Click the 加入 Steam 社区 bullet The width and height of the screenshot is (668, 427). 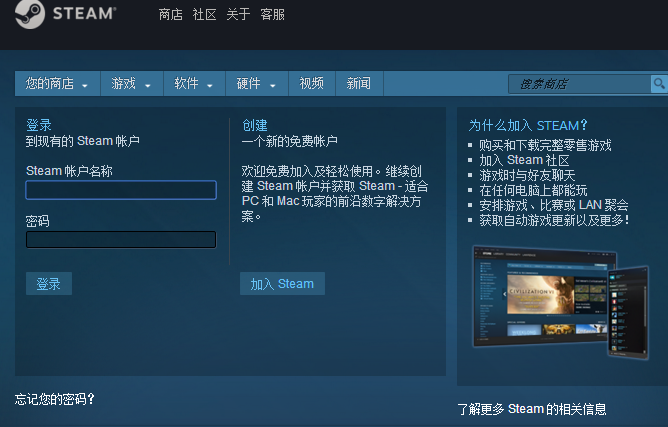[x=524, y=160]
